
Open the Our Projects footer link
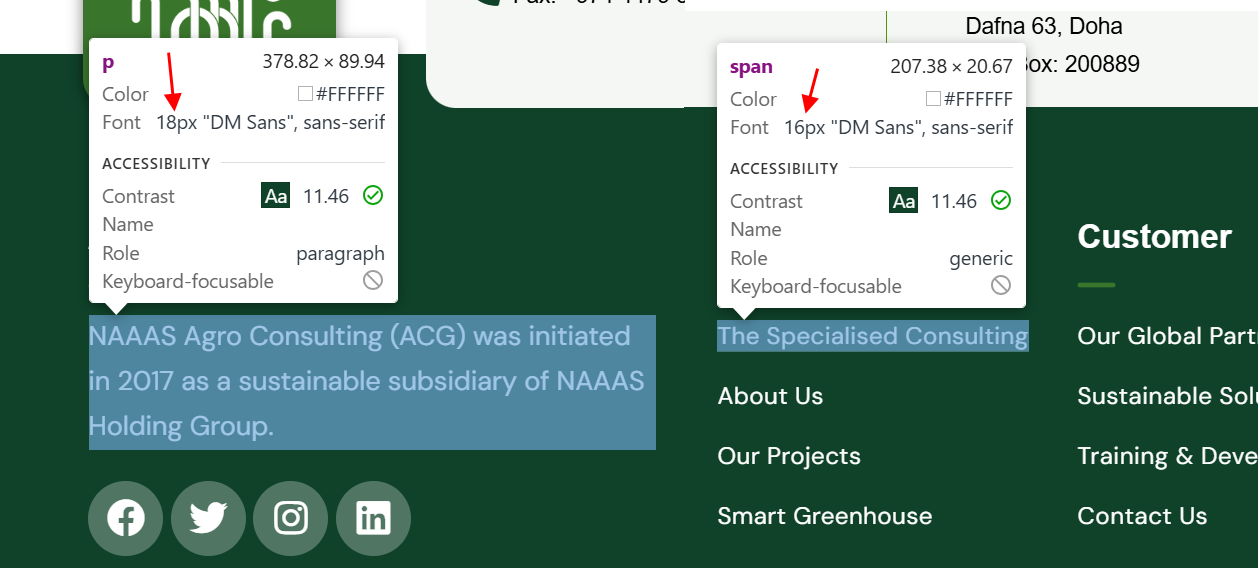tap(789, 456)
